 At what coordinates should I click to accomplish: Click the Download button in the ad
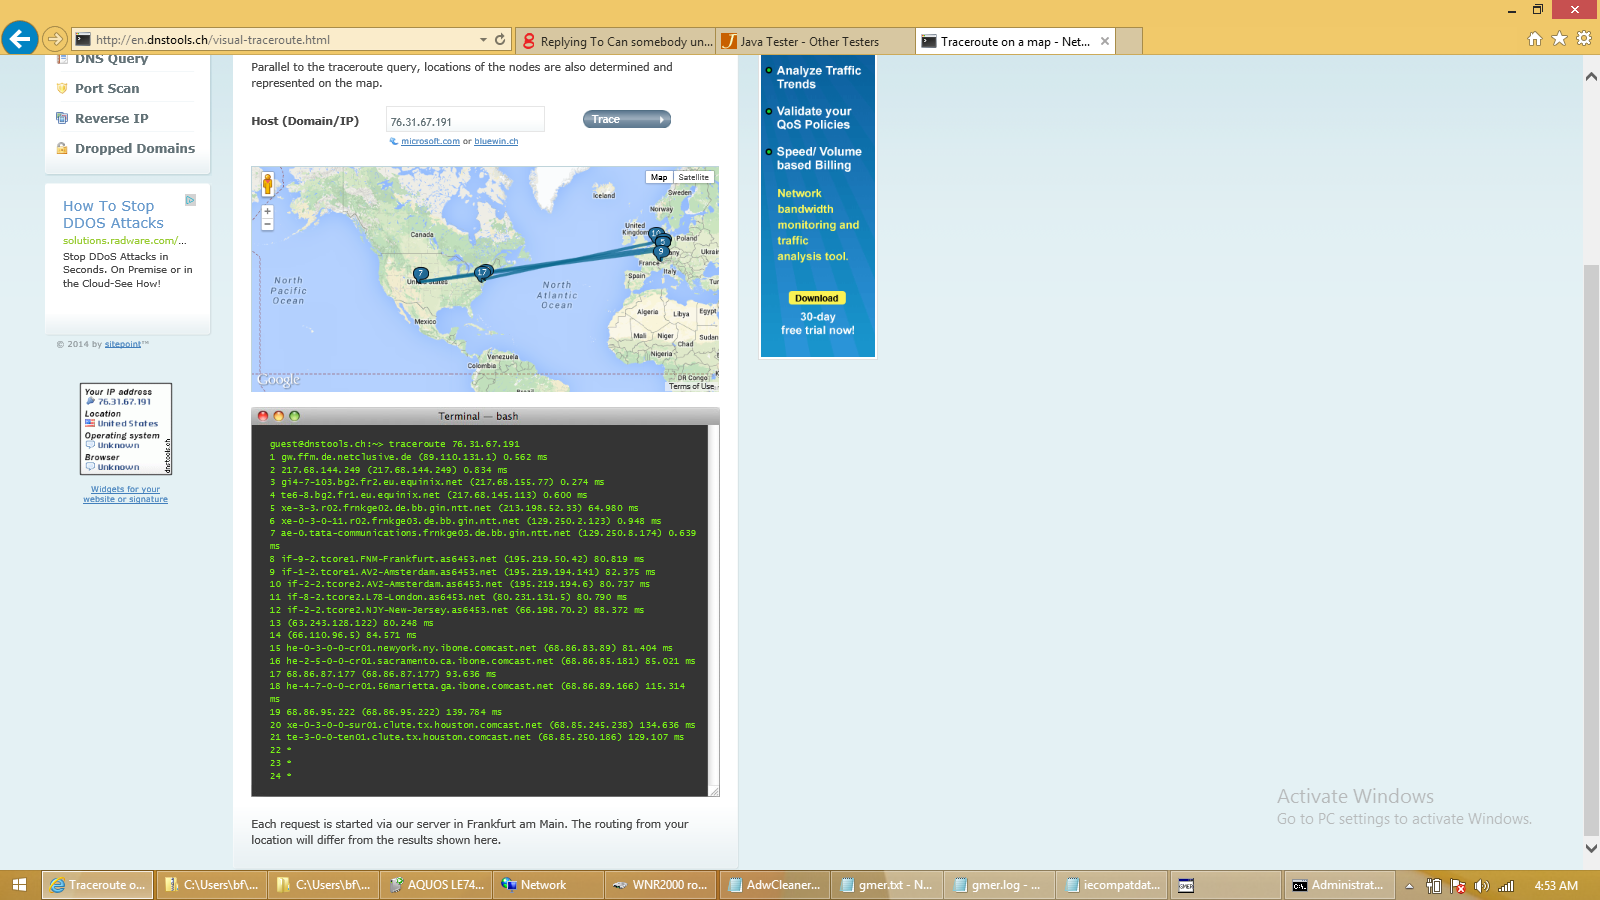pyautogui.click(x=817, y=298)
